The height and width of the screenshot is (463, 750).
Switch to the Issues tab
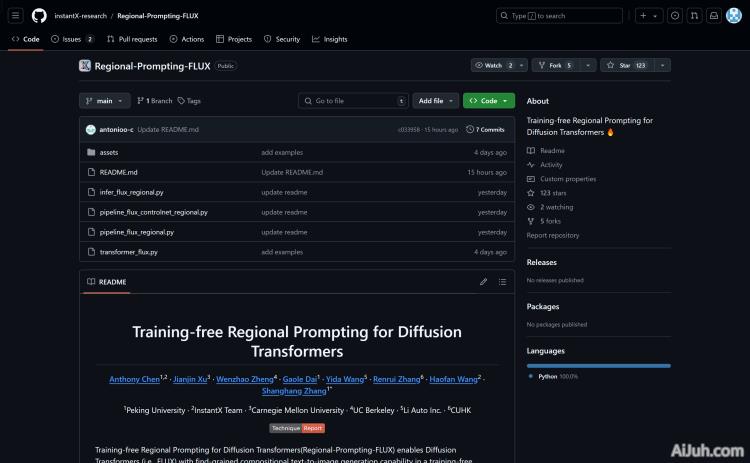pyautogui.click(x=72, y=39)
